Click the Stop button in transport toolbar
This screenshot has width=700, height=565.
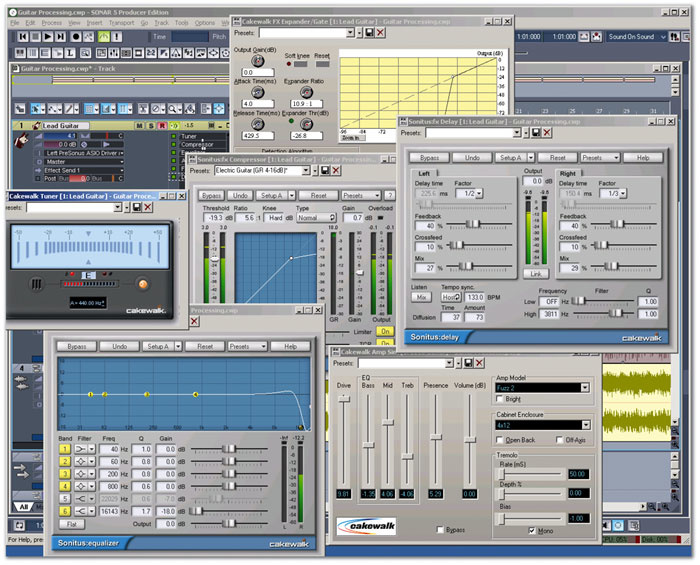(x=35, y=37)
